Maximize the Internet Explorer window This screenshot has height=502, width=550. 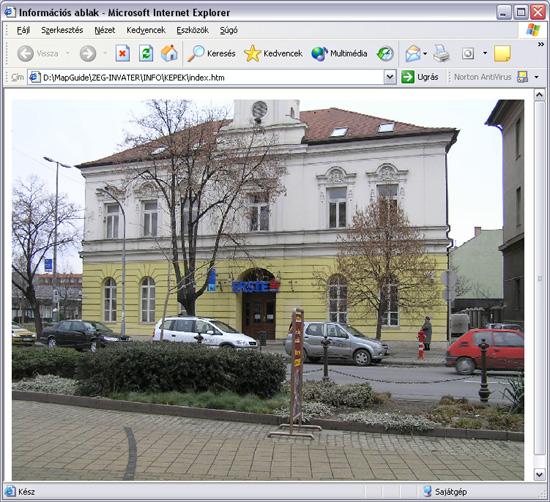(521, 13)
